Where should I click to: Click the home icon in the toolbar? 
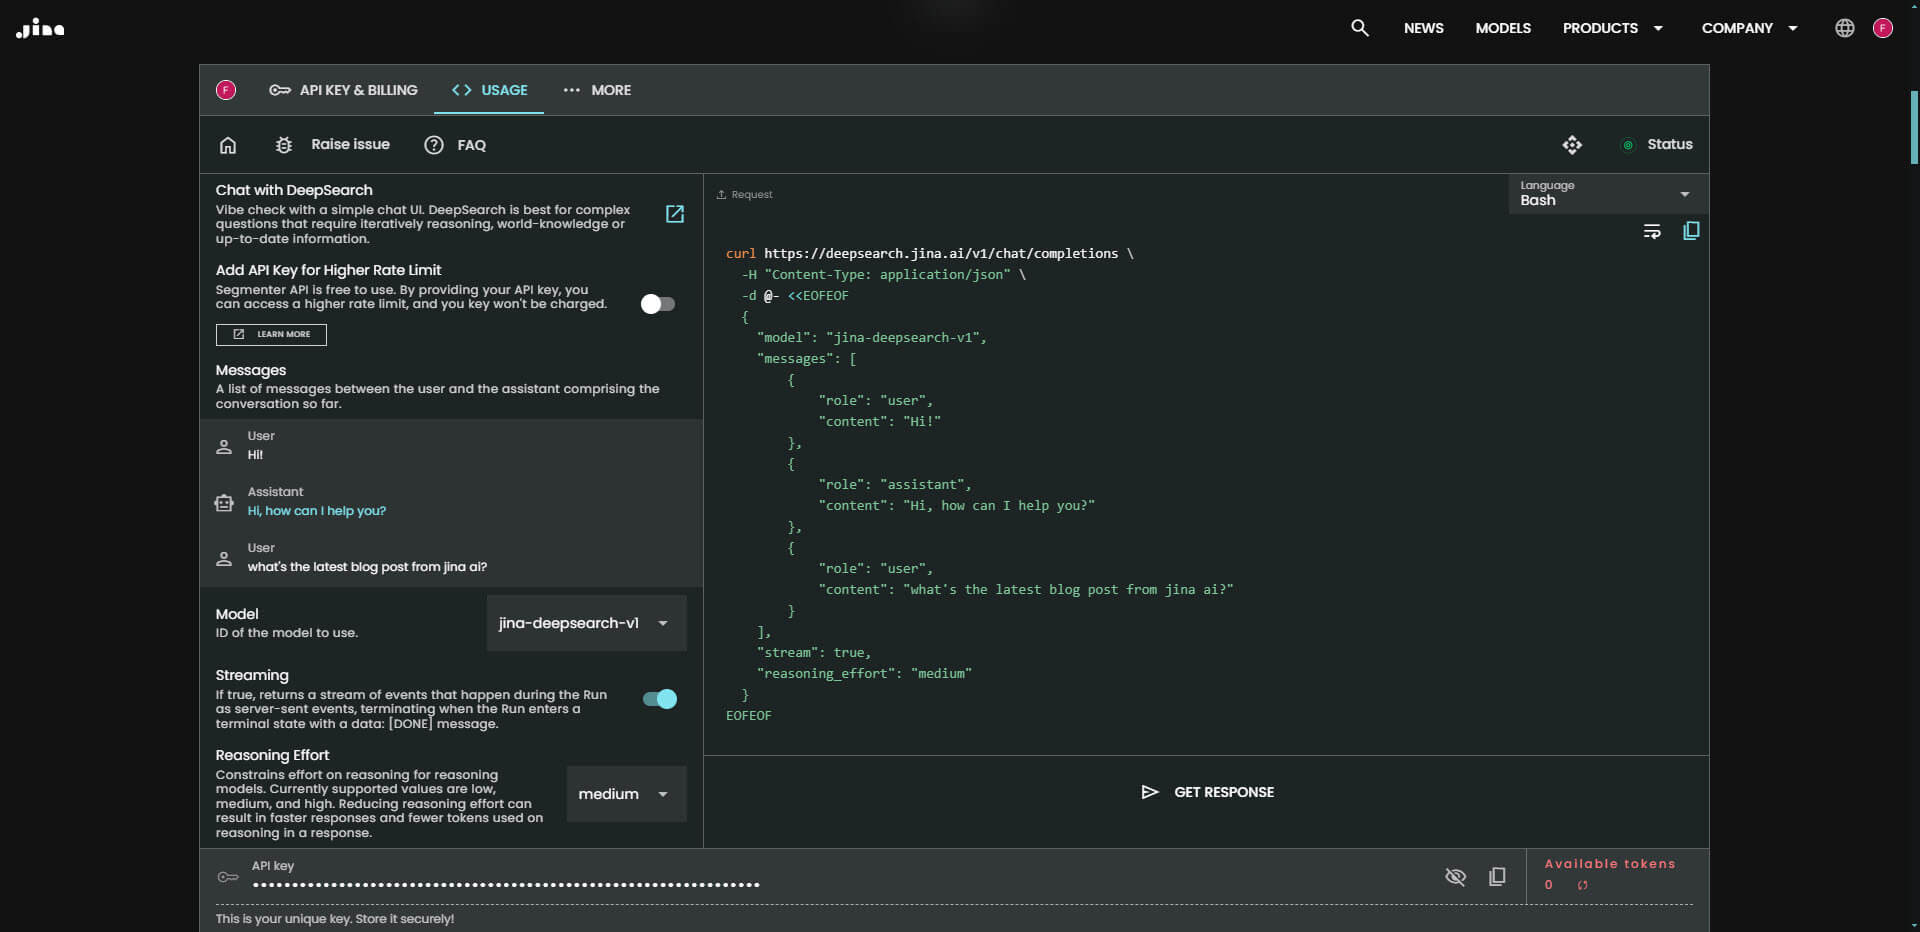click(x=228, y=145)
